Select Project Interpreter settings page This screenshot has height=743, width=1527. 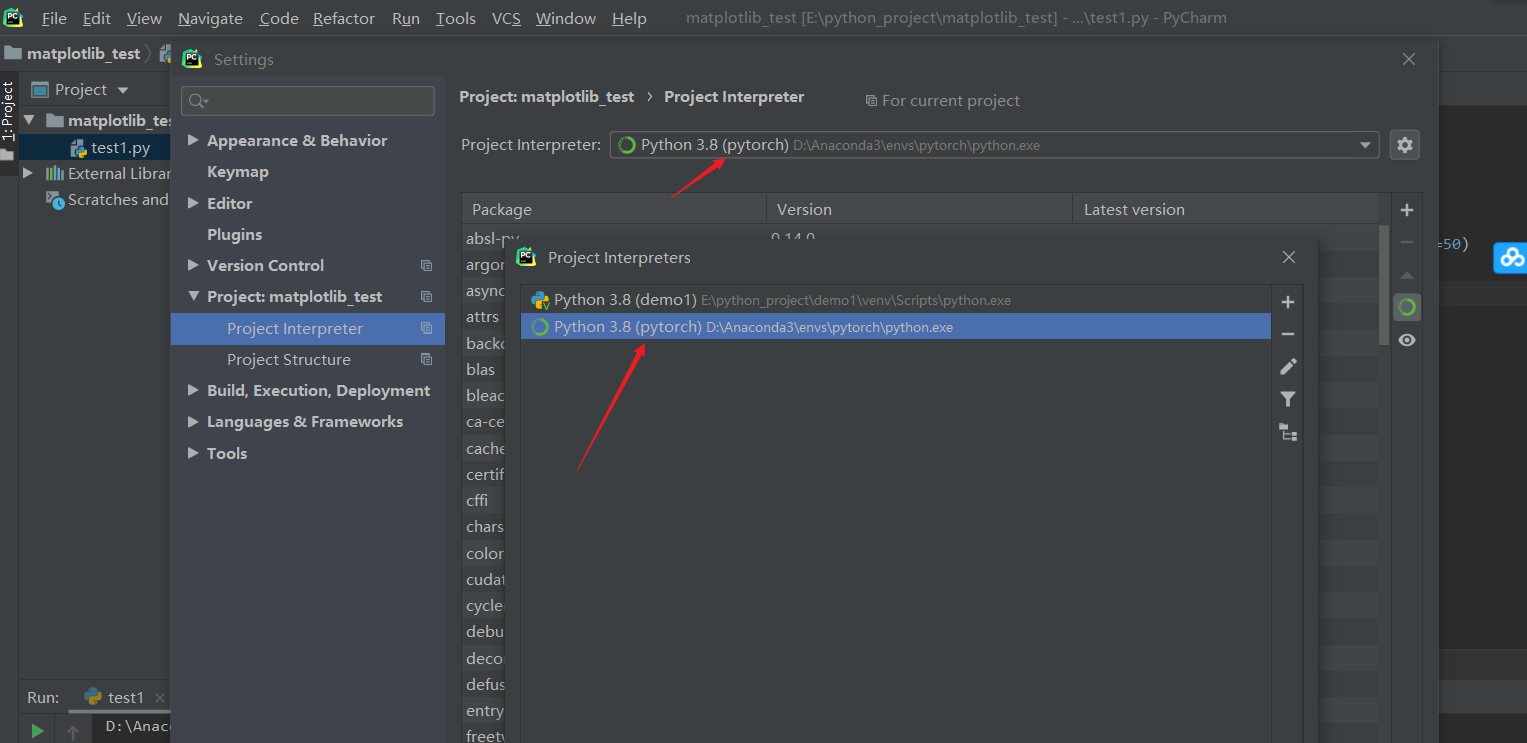coord(308,328)
